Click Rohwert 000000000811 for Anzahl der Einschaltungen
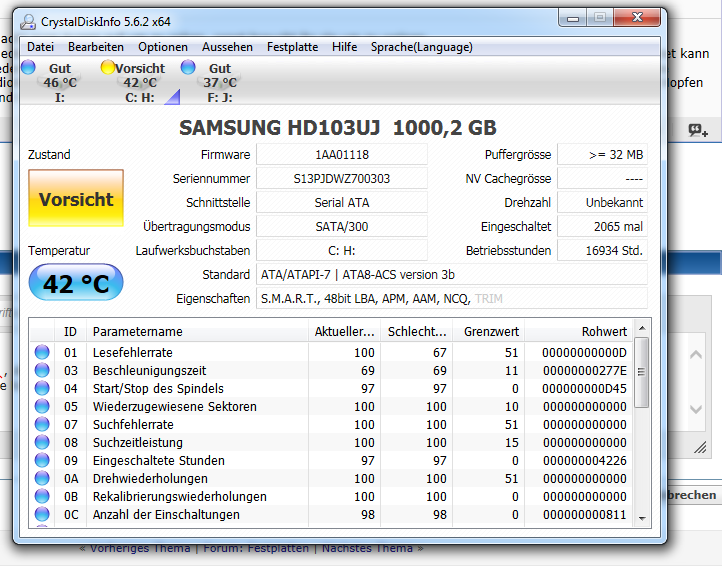 (x=585, y=514)
